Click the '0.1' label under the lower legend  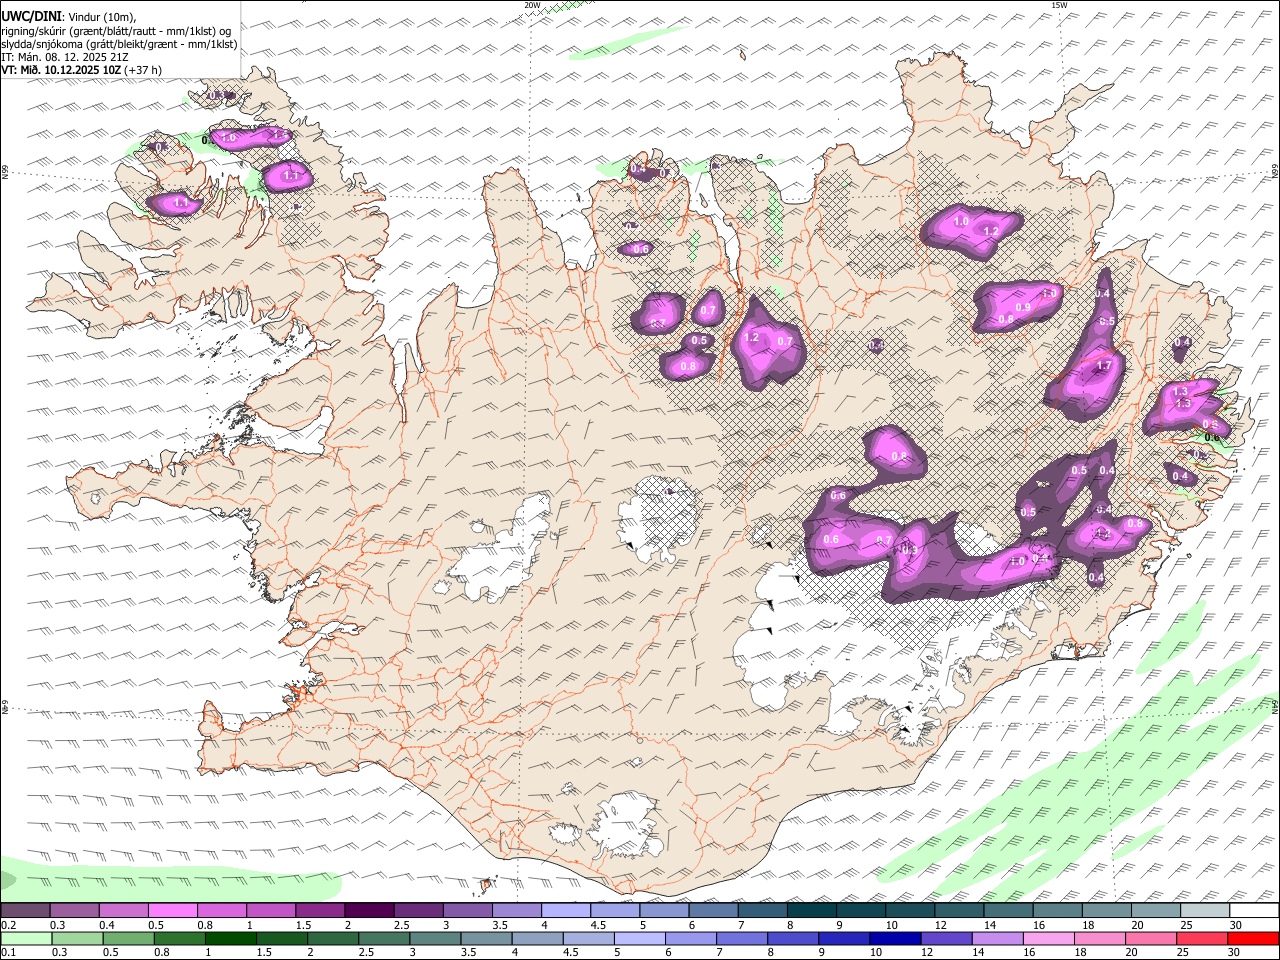pyautogui.click(x=7, y=953)
